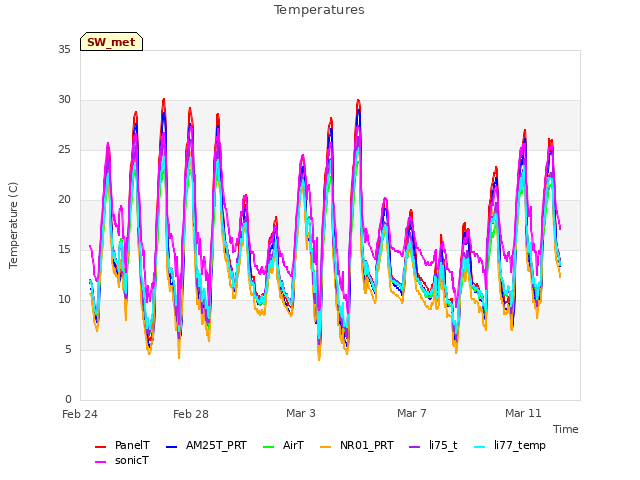This screenshot has width=640, height=480.
Task: Toggle the NR01_PRT legend entry
Action: pos(357,445)
